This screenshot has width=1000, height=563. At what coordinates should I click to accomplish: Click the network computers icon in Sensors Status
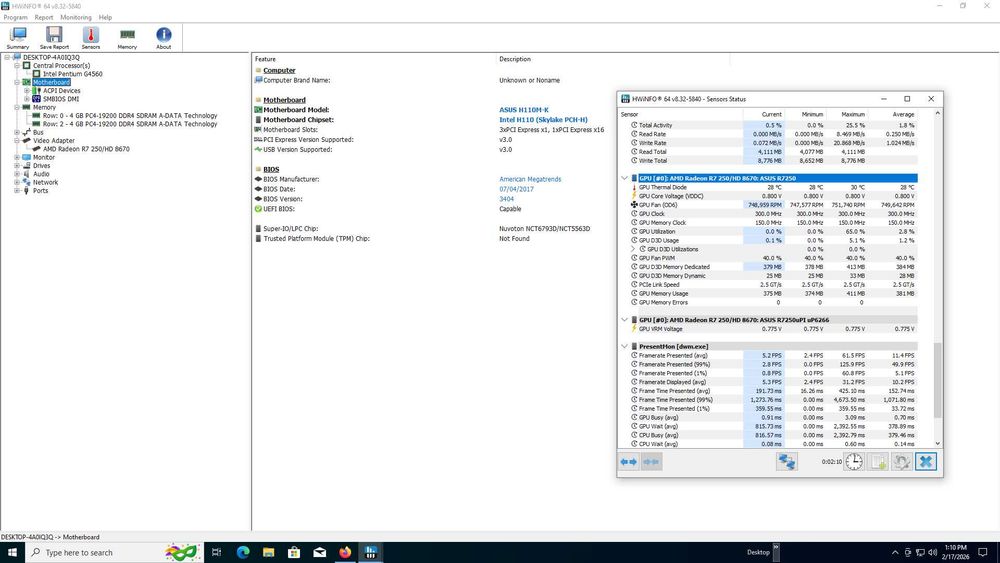click(787, 462)
